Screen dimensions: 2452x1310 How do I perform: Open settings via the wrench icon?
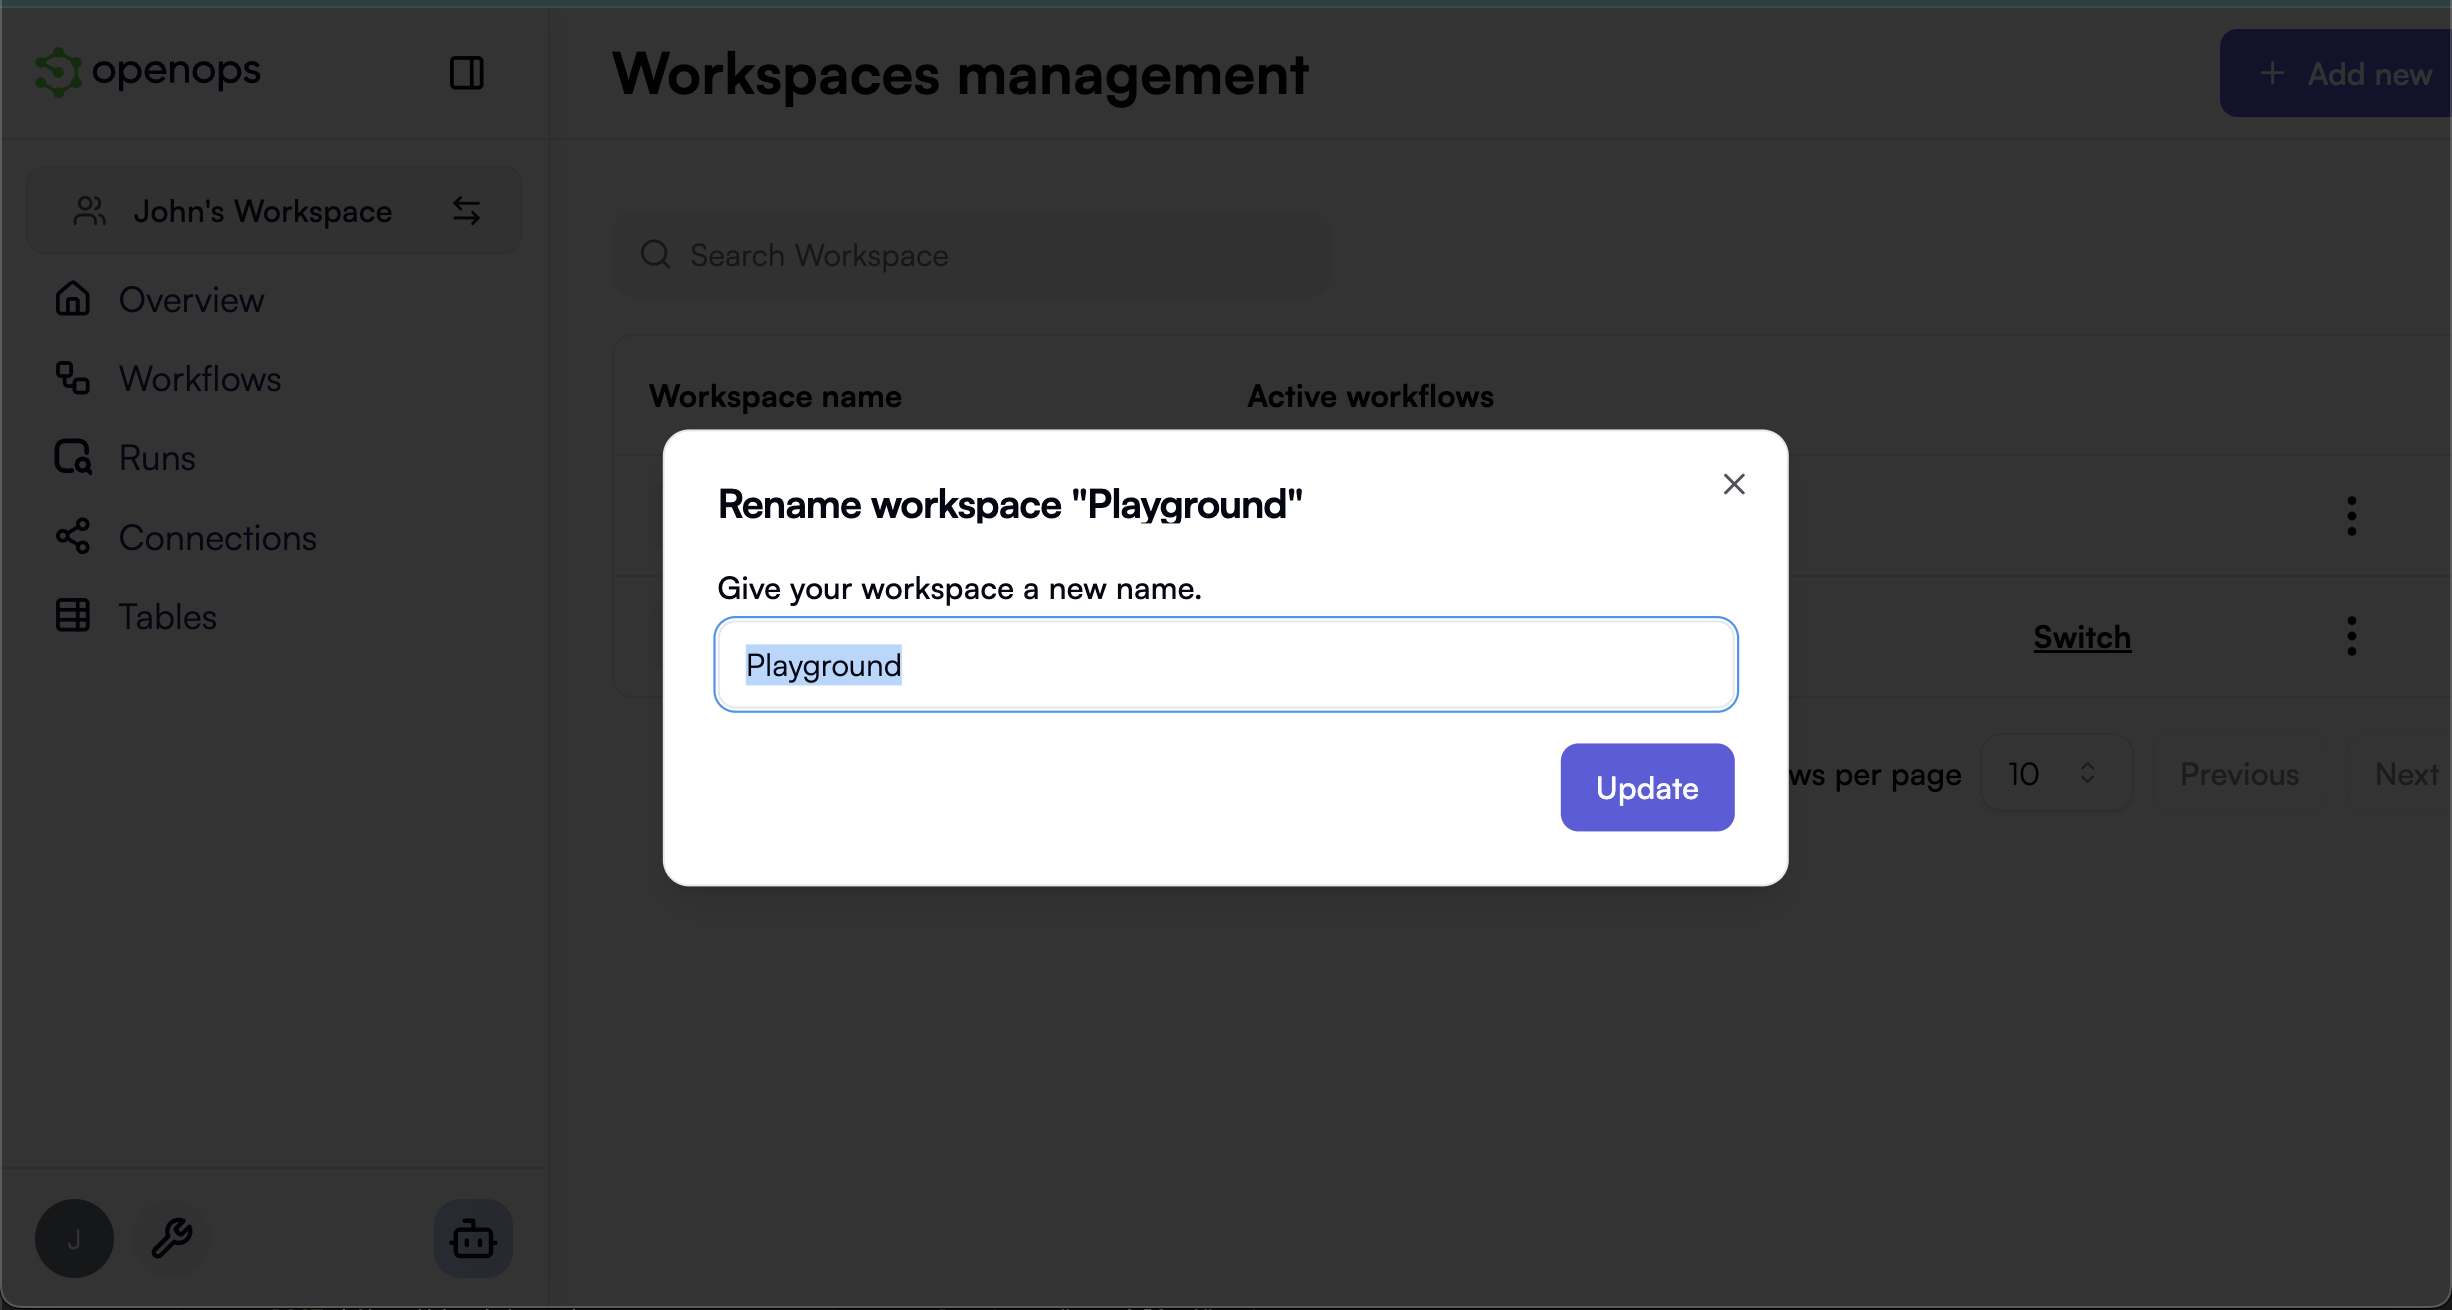pos(171,1238)
